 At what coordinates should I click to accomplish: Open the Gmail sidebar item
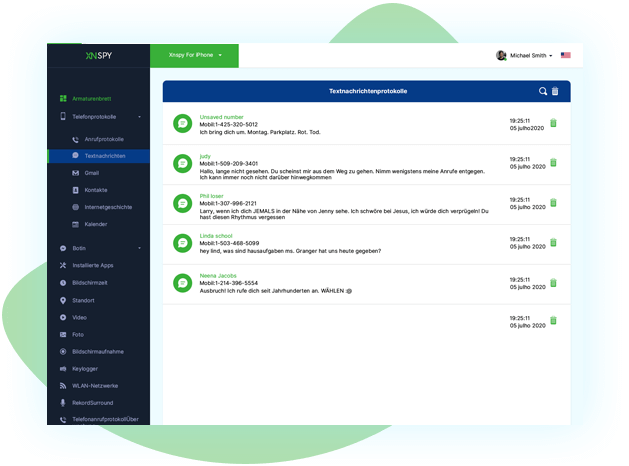(x=91, y=173)
